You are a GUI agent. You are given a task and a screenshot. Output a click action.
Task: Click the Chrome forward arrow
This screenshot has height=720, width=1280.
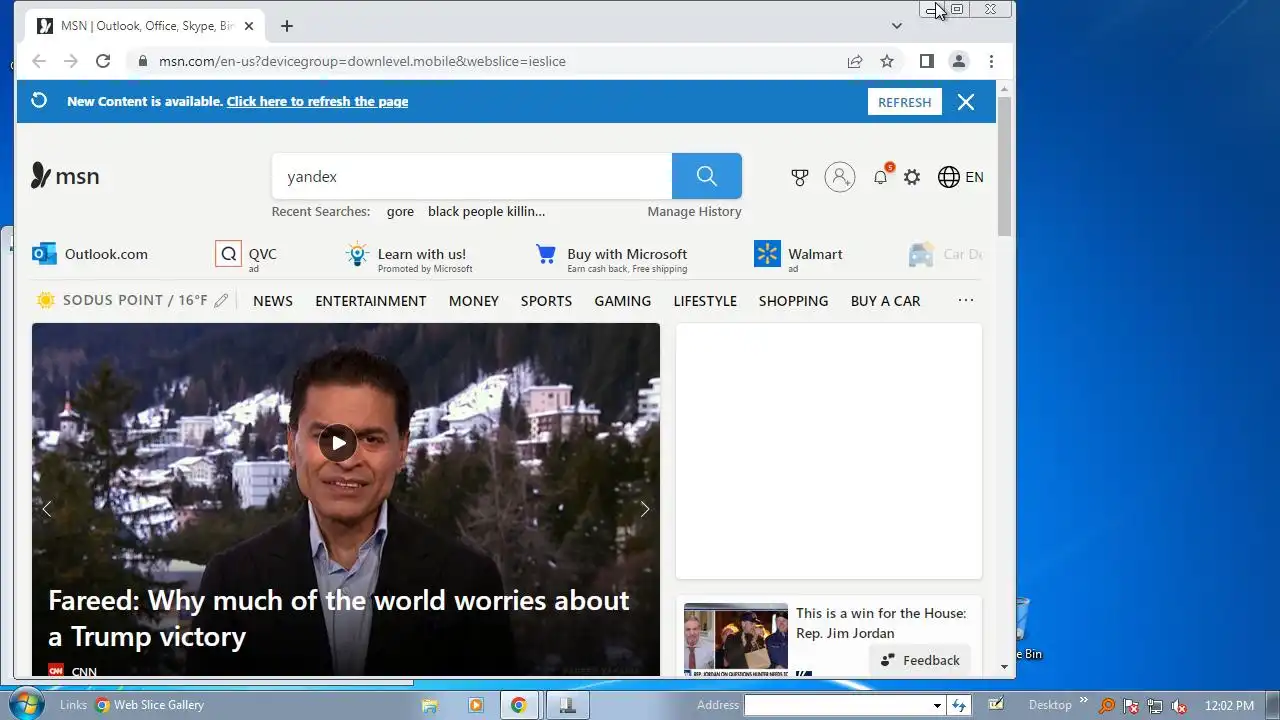(x=71, y=61)
